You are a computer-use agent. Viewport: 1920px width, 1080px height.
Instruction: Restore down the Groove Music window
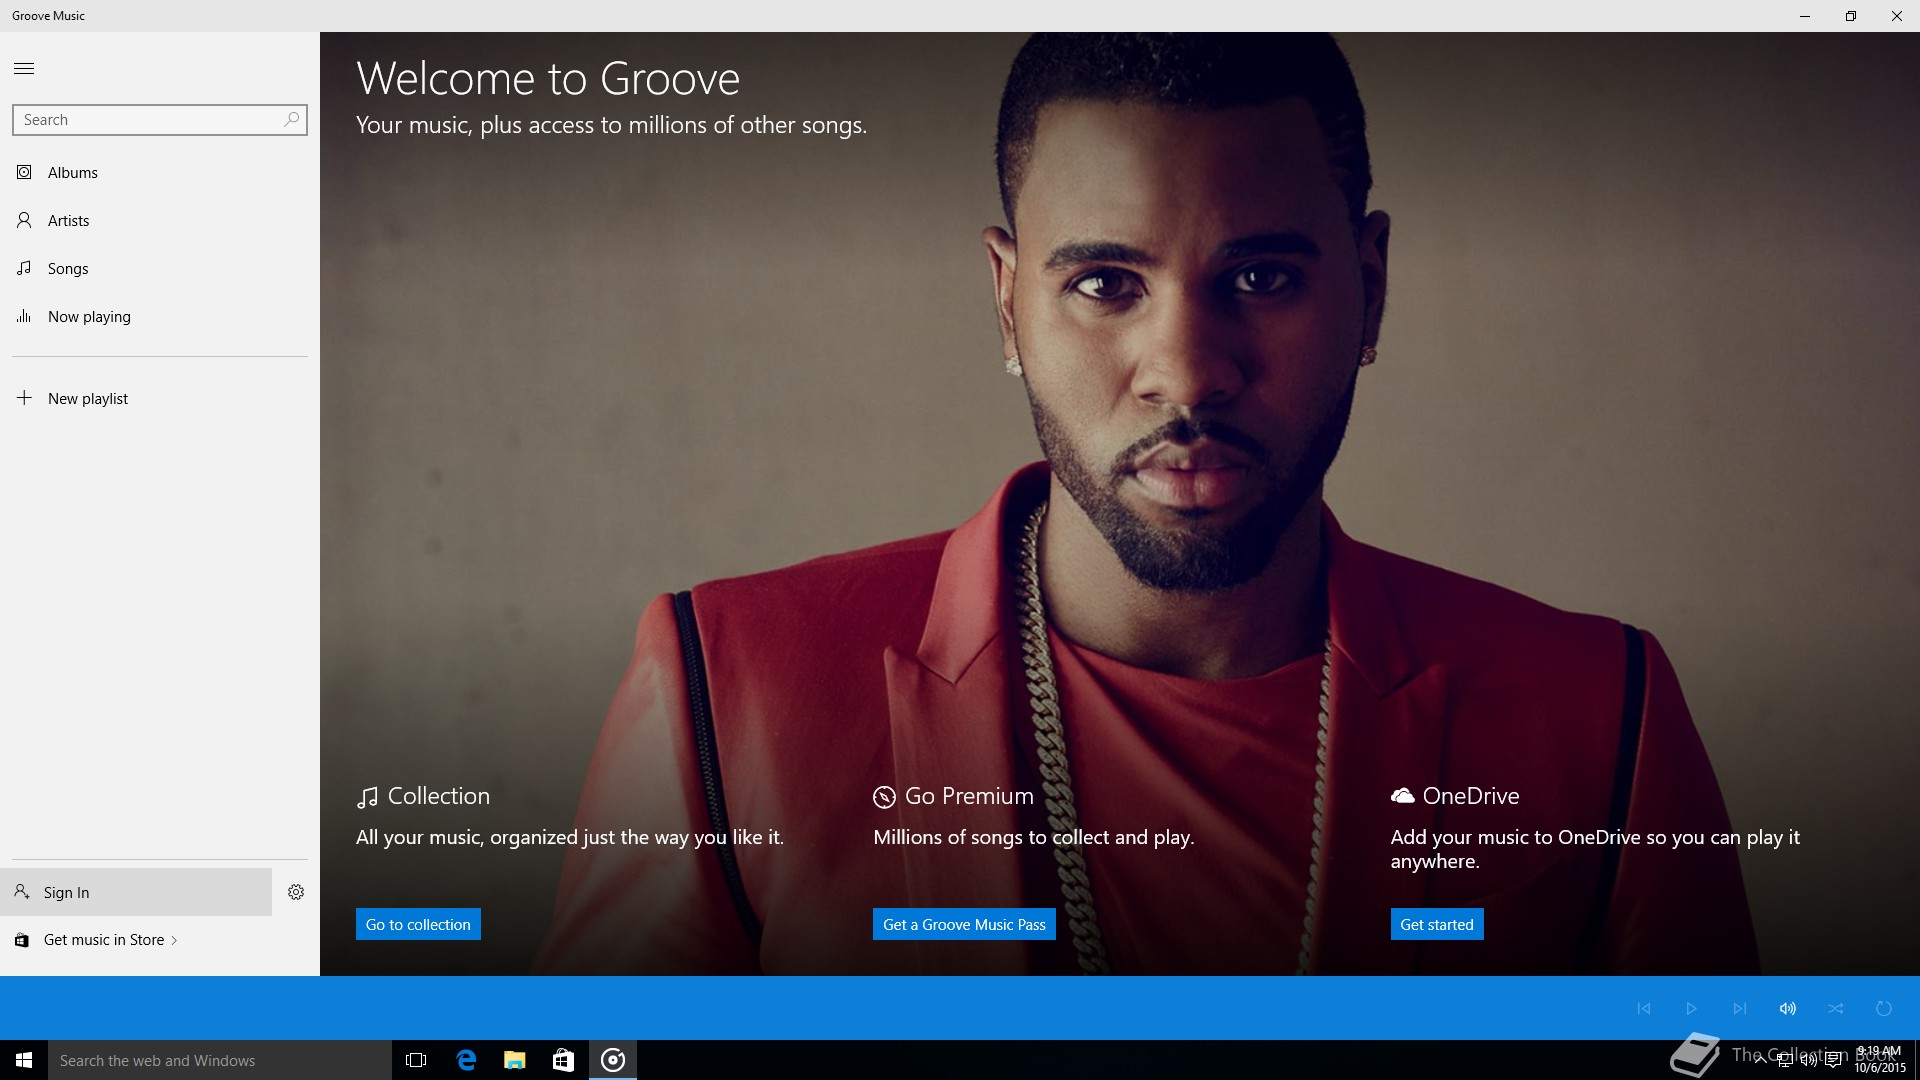point(1851,16)
